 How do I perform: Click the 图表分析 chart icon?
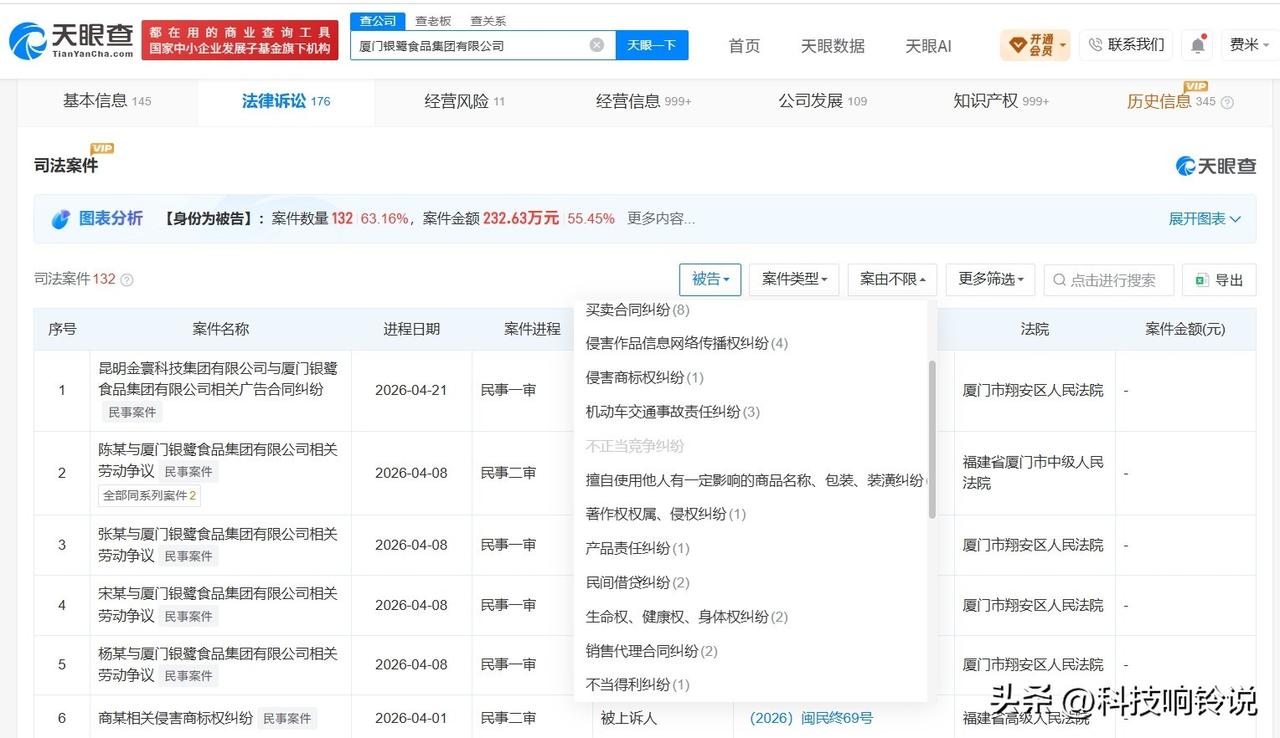coord(61,219)
